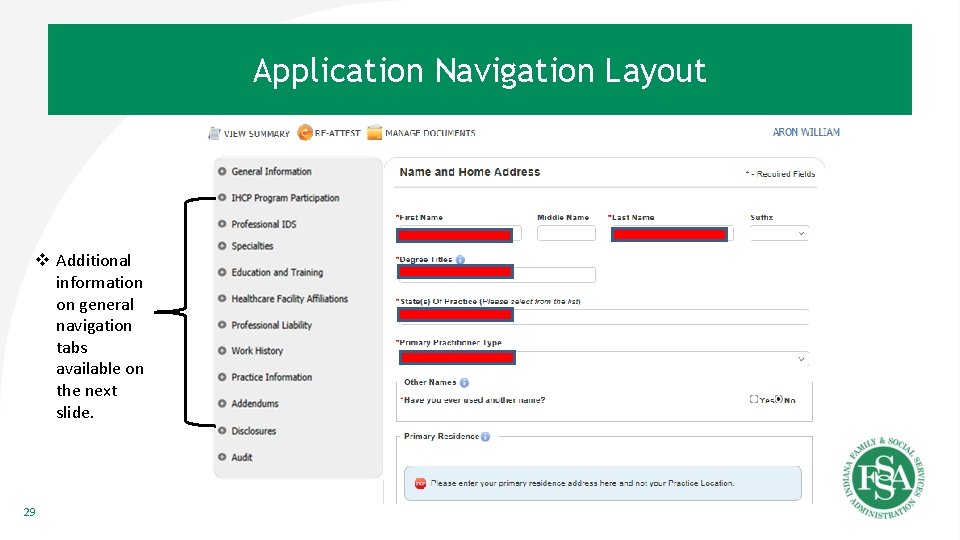The height and width of the screenshot is (540, 960).
Task: Click the bullet beside Audit
Action: click(222, 457)
